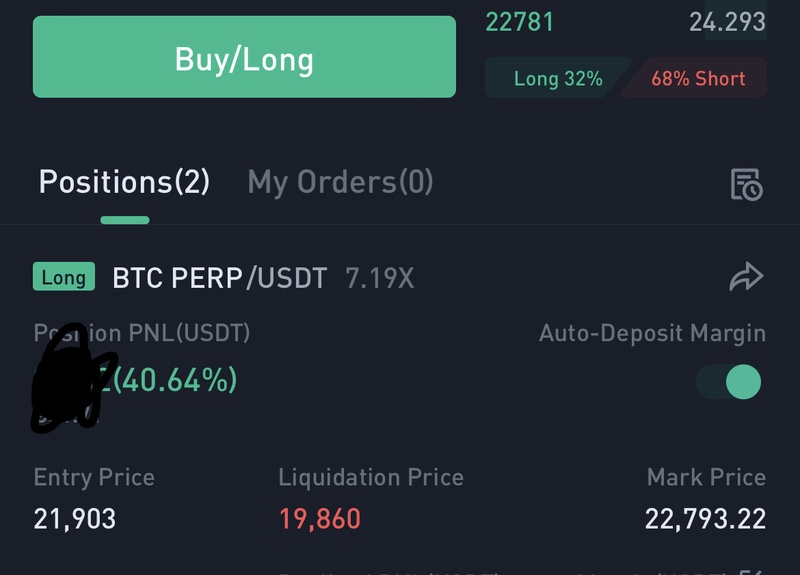Screen dimensions: 800x575
Task: Tap the 22,793.22 mark price value
Action: point(706,519)
